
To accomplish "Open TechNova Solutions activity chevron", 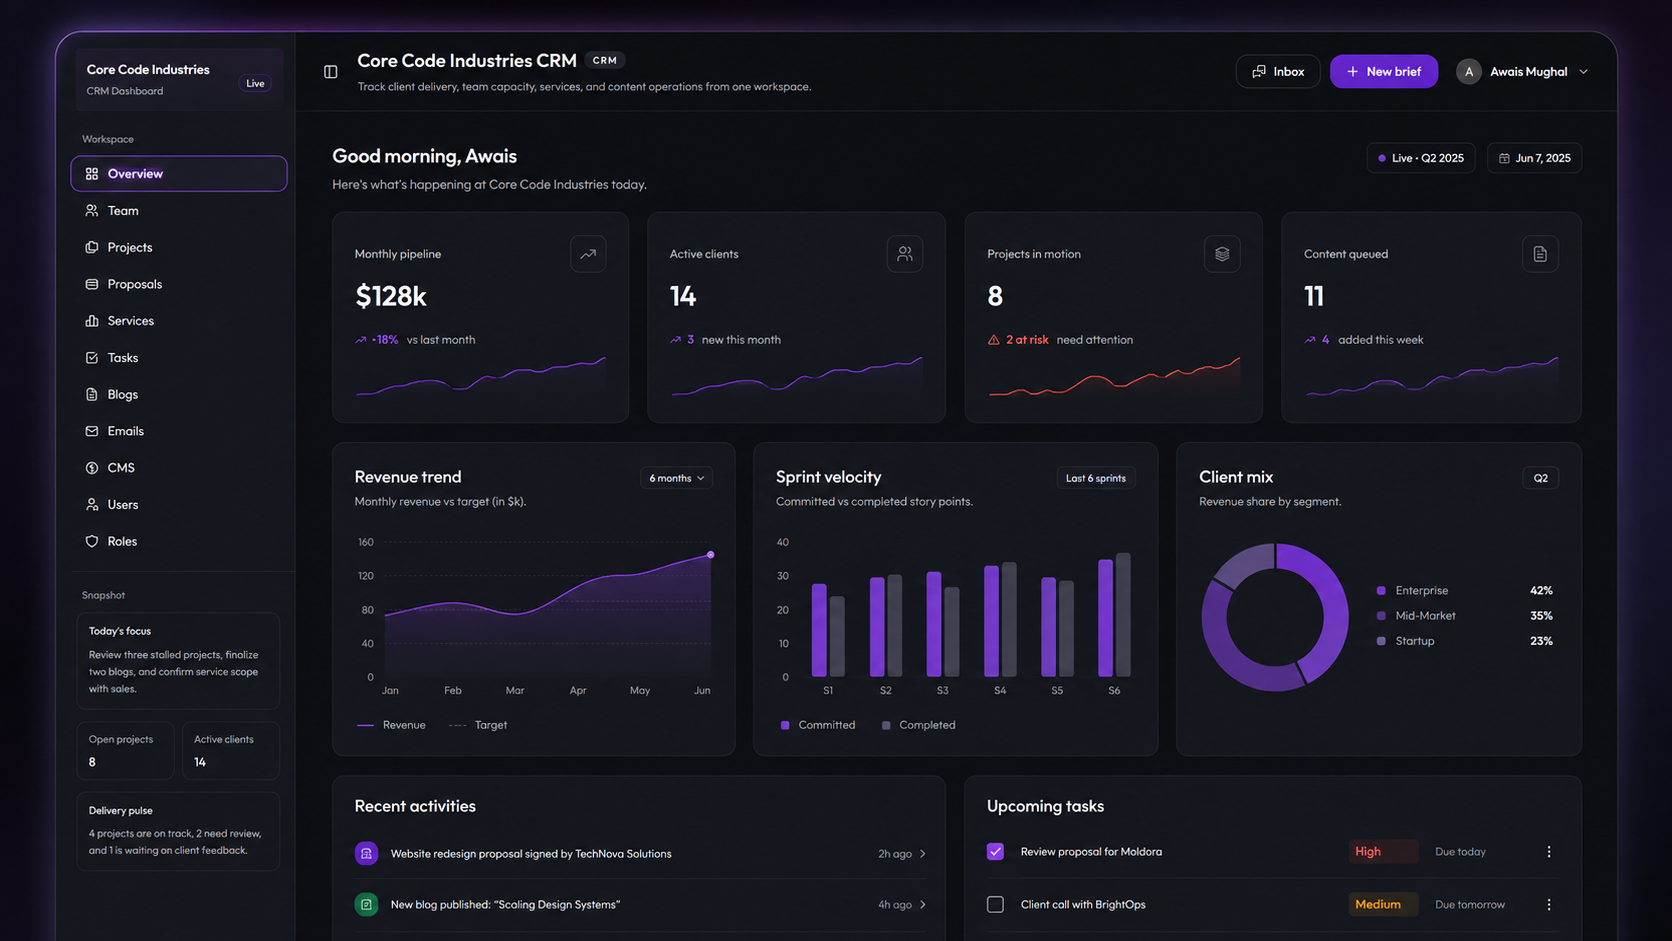I will tap(923, 854).
